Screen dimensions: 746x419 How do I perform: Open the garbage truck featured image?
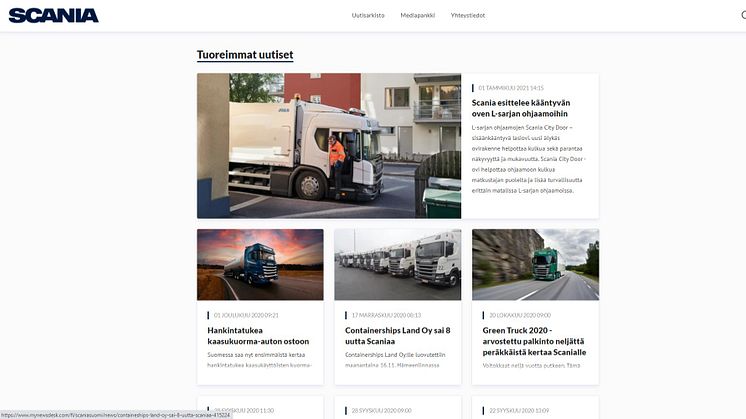[x=328, y=145]
